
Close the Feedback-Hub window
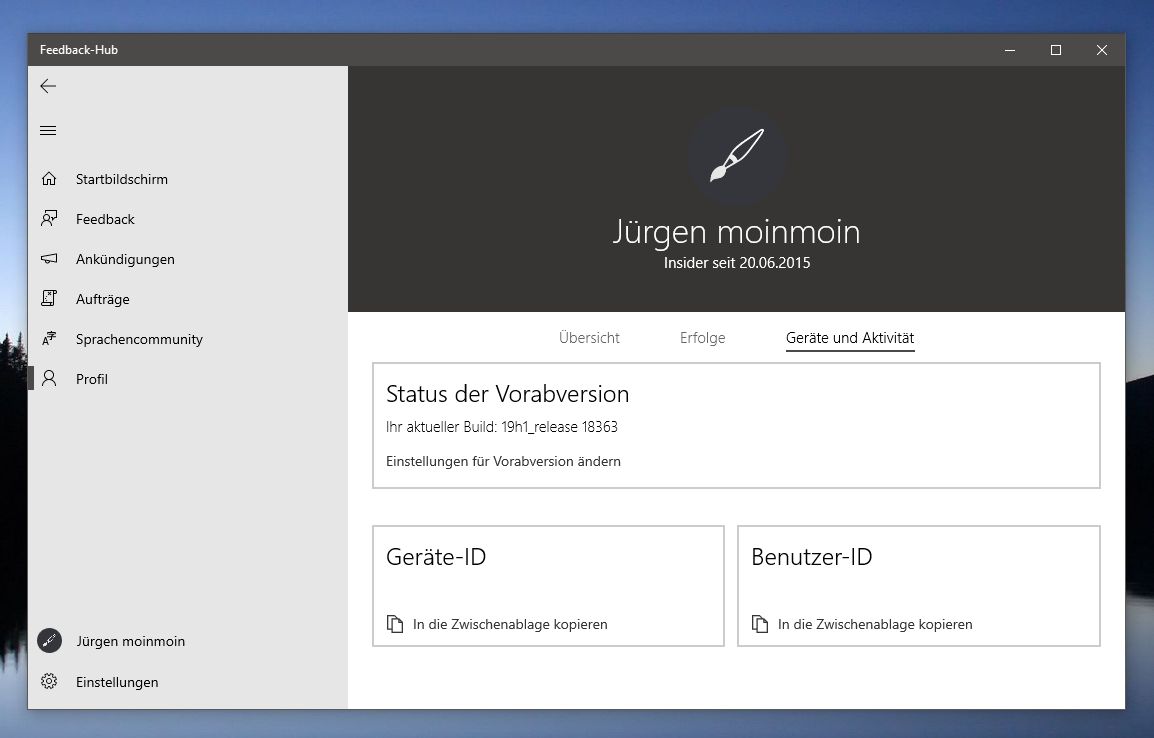pos(1102,50)
